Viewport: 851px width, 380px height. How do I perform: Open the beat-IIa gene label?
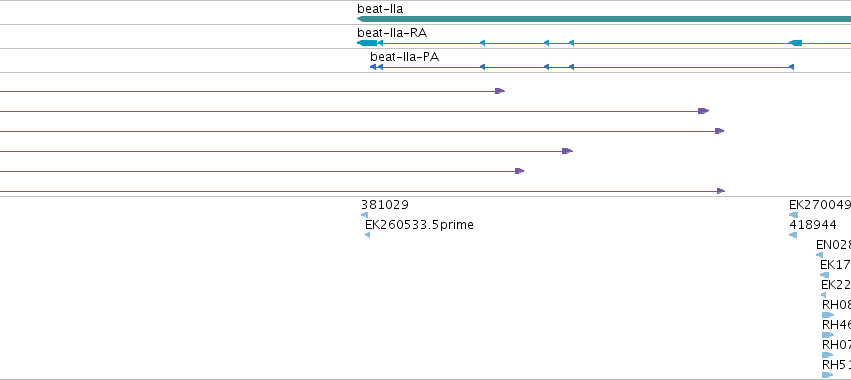click(380, 9)
